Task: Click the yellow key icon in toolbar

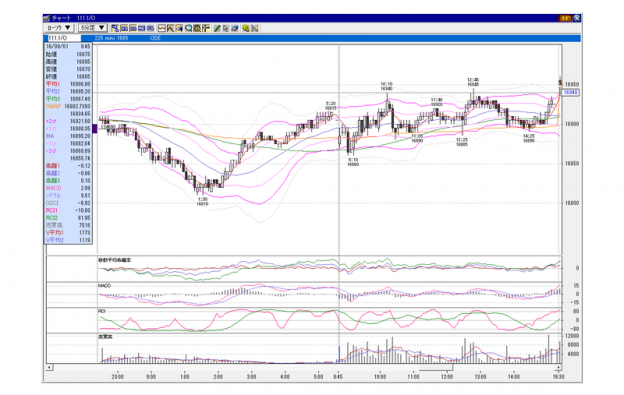Action: tap(246, 28)
